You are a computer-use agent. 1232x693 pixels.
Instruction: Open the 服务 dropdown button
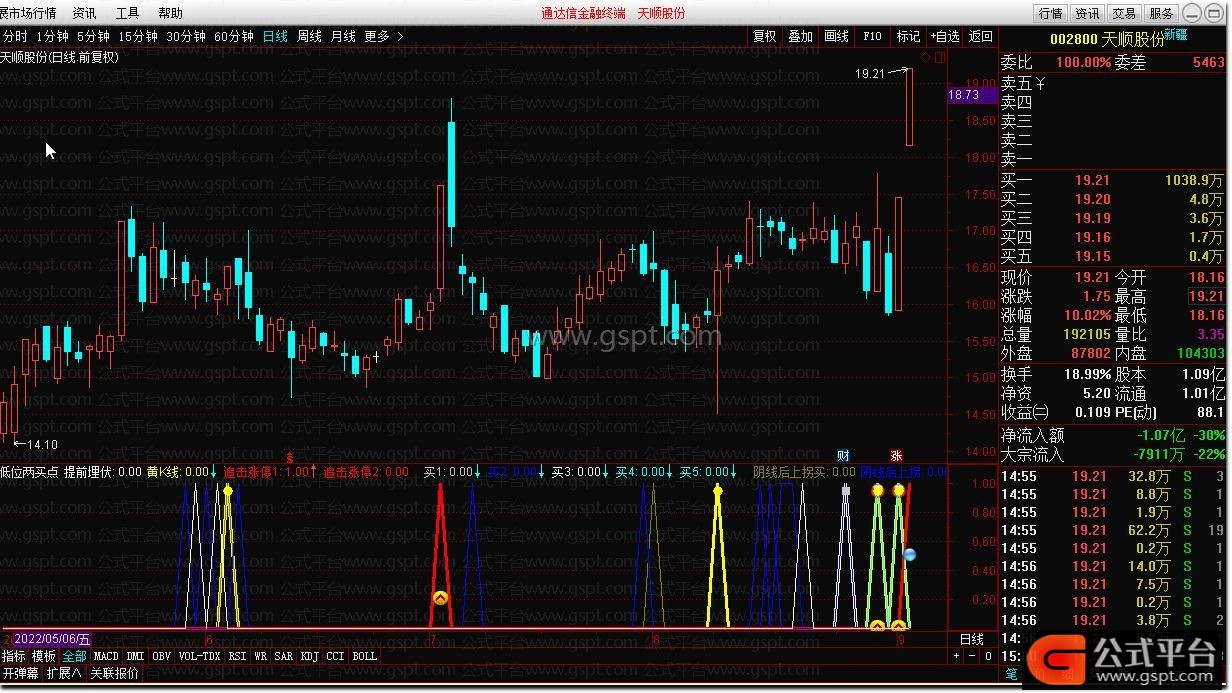pyautogui.click(x=1161, y=14)
